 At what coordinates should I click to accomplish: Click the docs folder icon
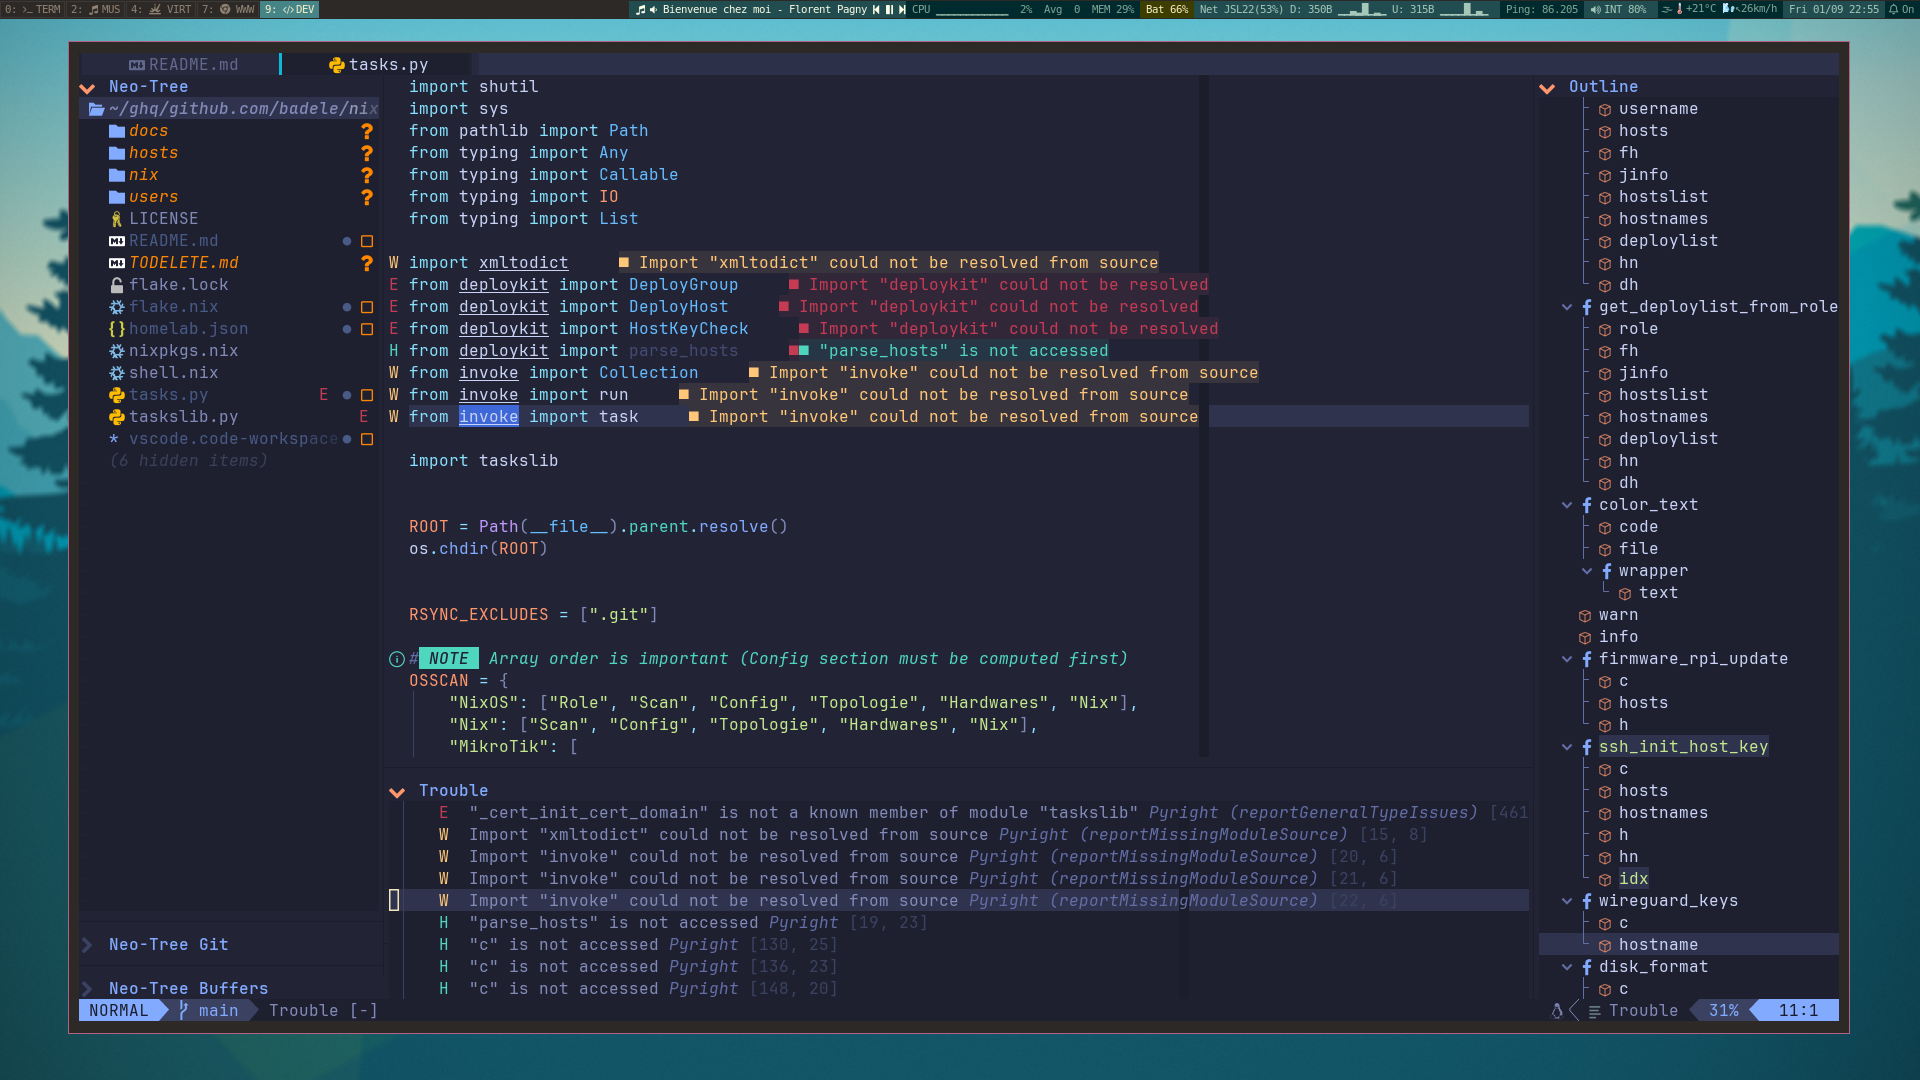pos(117,131)
